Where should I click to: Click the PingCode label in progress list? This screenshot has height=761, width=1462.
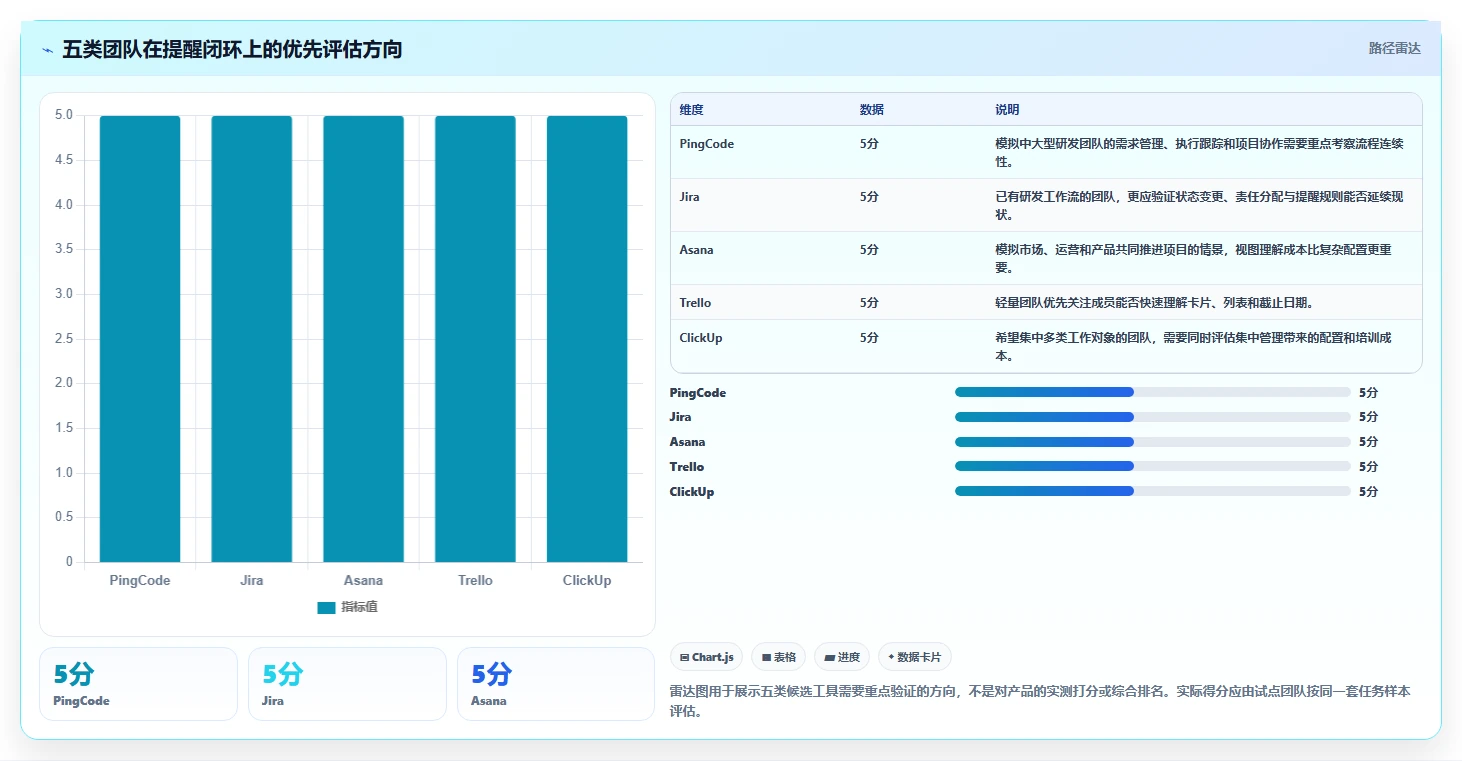click(x=698, y=393)
